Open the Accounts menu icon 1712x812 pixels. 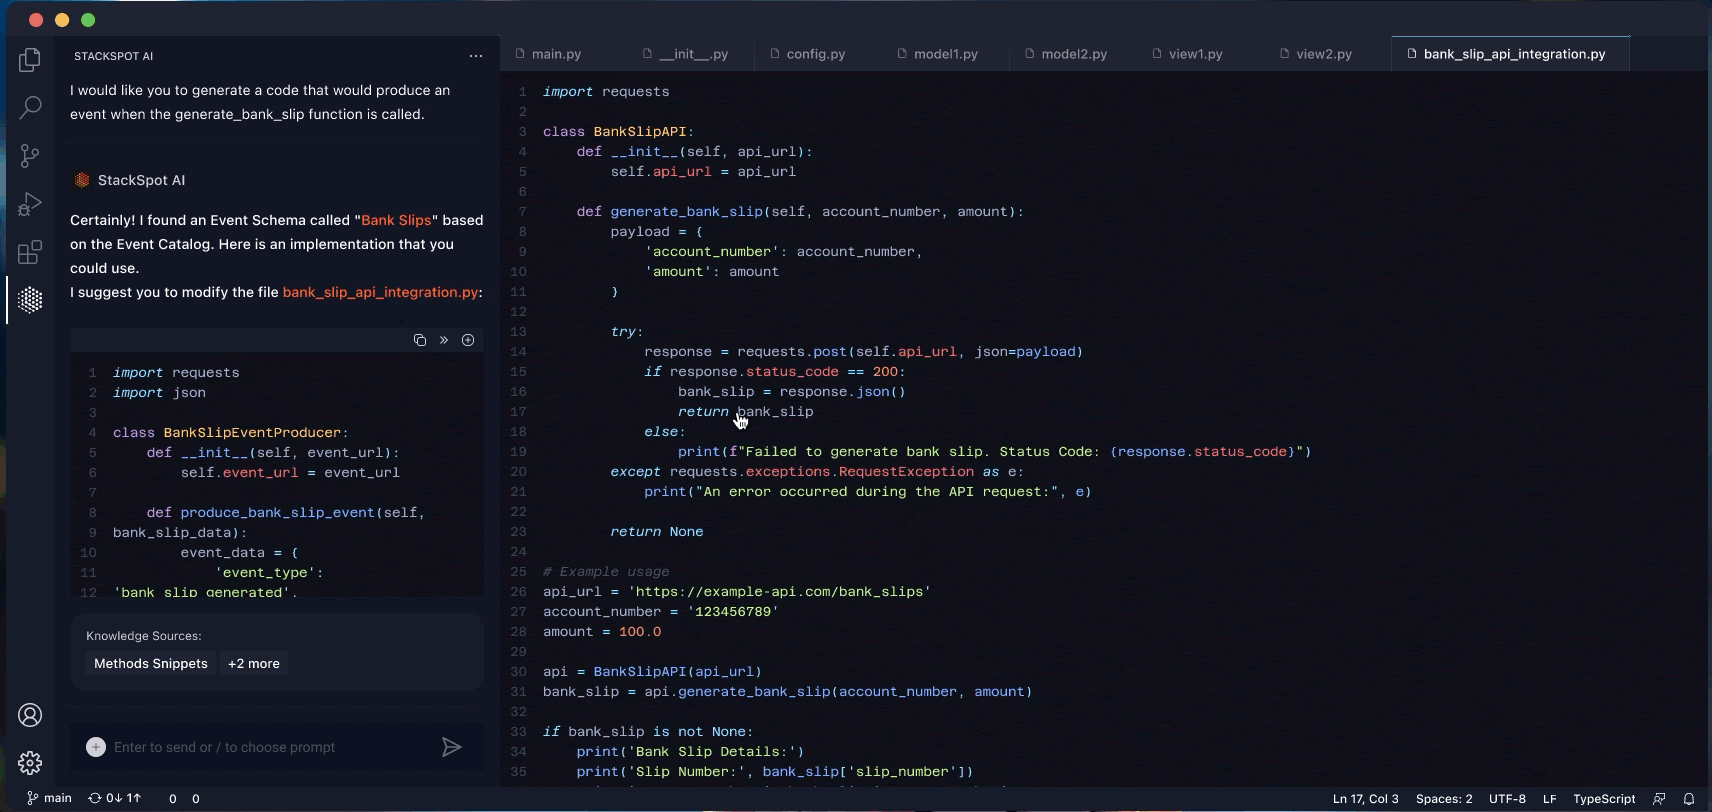(30, 715)
